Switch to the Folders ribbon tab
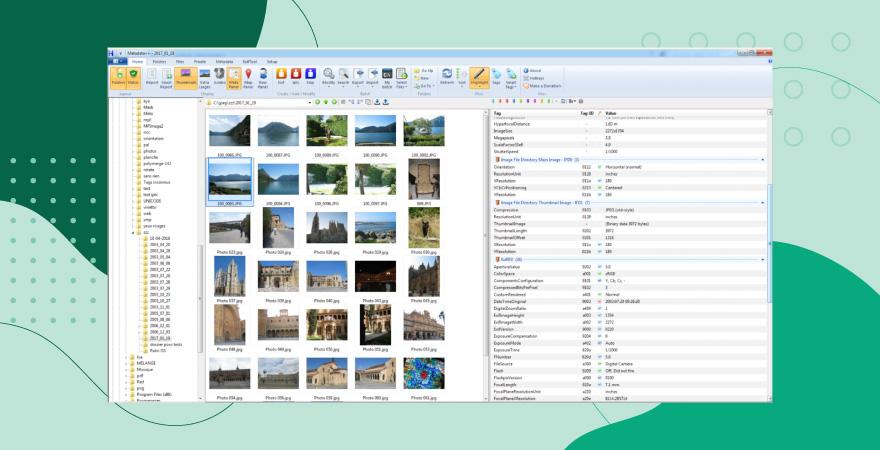 click(159, 61)
